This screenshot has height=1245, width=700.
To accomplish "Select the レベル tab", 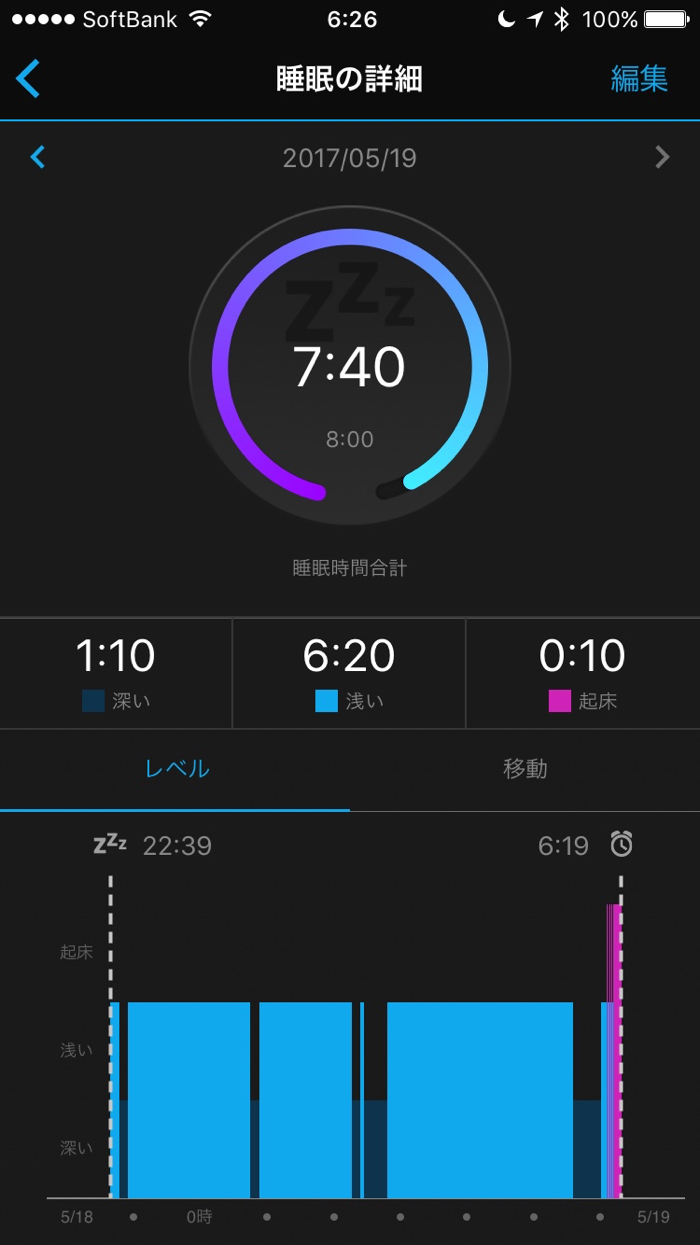I will pyautogui.click(x=176, y=768).
